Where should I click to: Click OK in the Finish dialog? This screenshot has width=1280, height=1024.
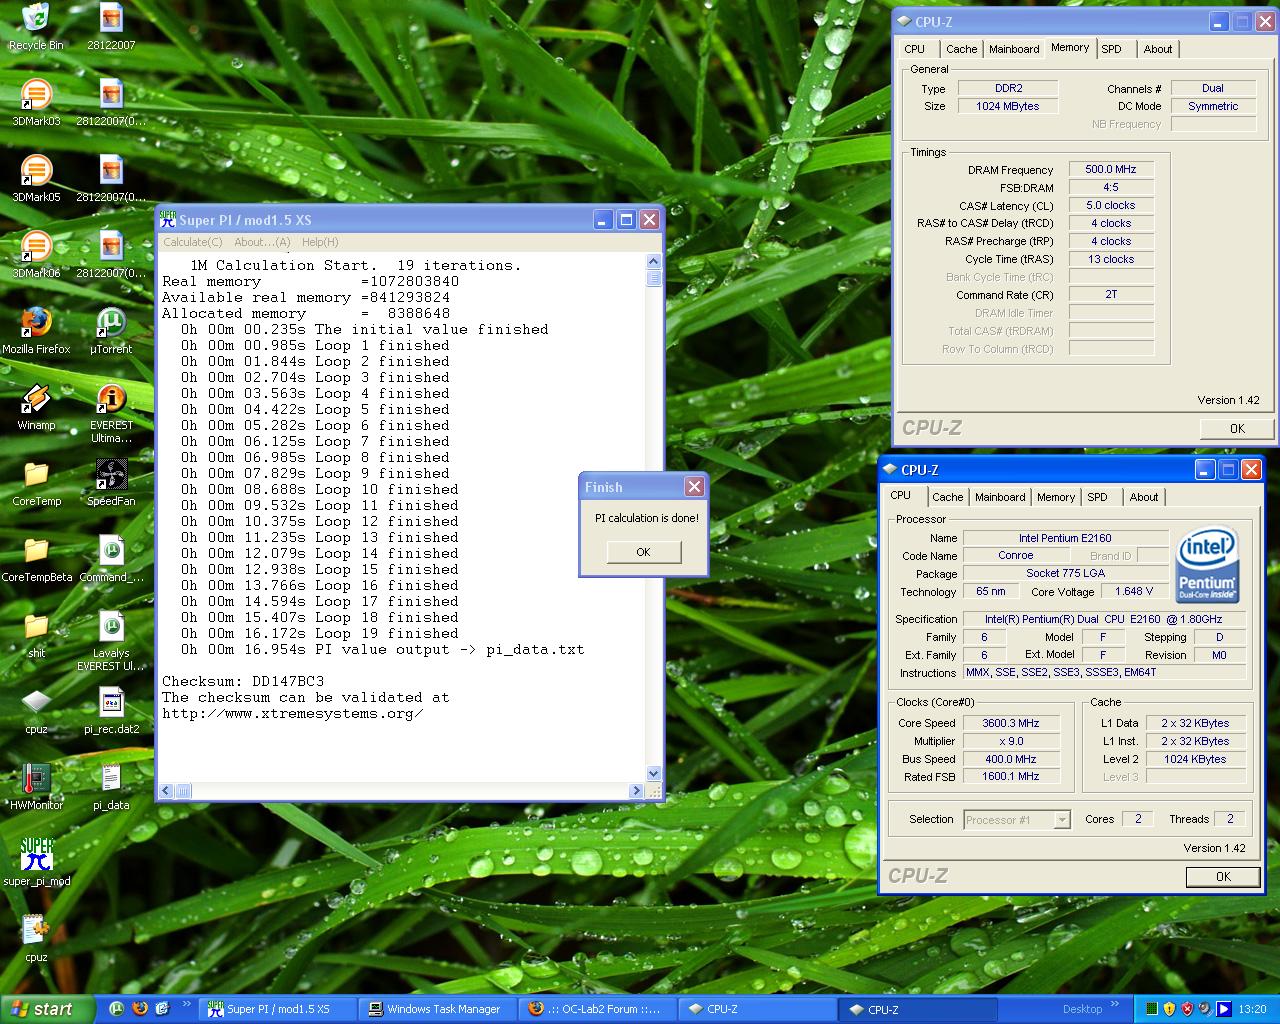[x=643, y=552]
